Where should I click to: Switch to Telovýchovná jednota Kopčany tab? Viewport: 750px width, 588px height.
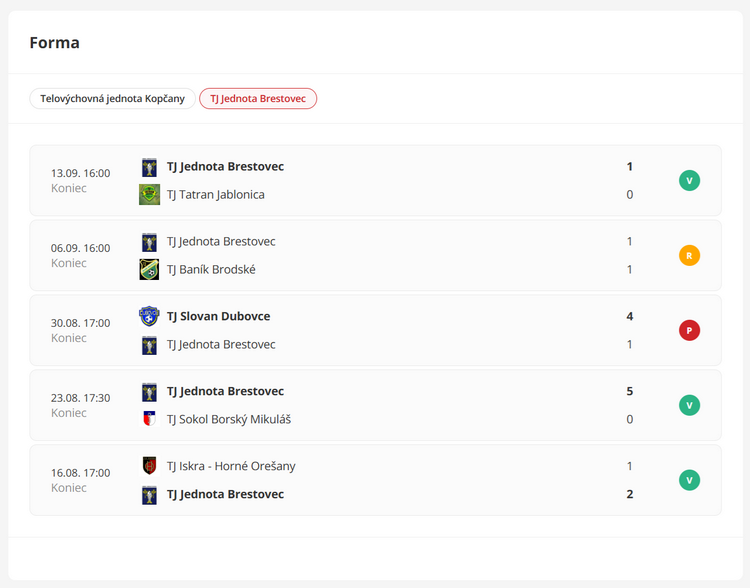(112, 99)
